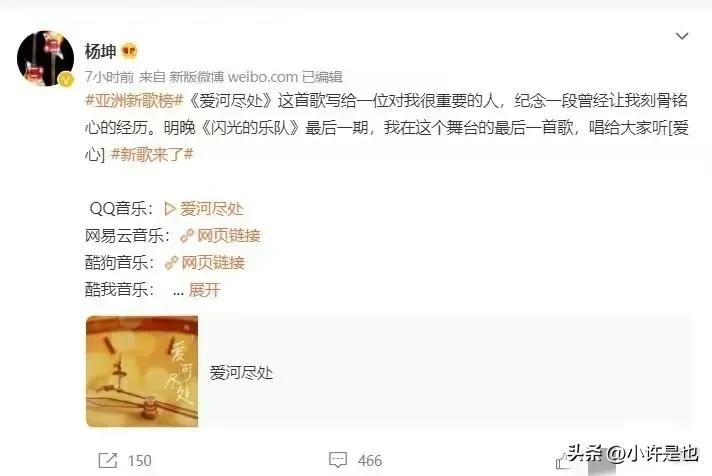Open the 爱河尽处 song card title
This screenshot has width=712, height=476.
(x=241, y=373)
